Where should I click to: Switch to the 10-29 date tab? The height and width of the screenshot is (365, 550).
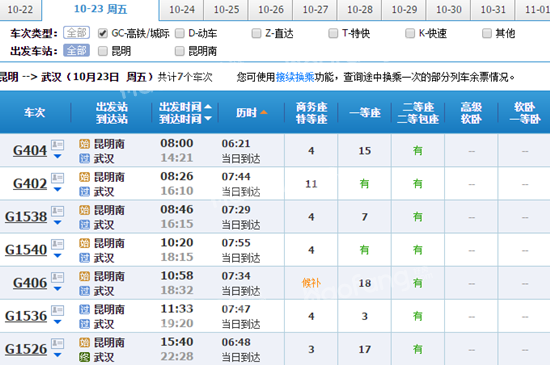pos(404,9)
